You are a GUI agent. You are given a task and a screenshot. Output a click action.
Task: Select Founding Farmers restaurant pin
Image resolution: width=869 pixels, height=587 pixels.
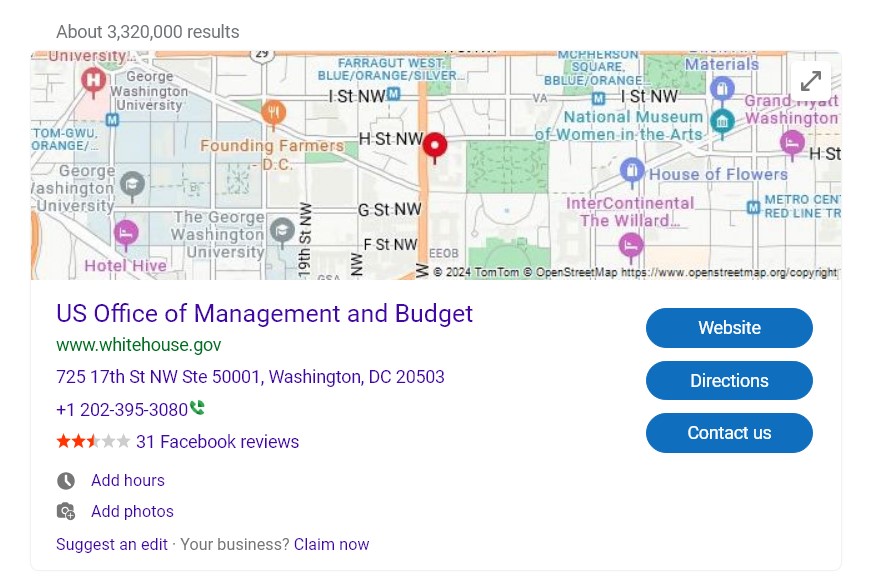click(x=273, y=115)
